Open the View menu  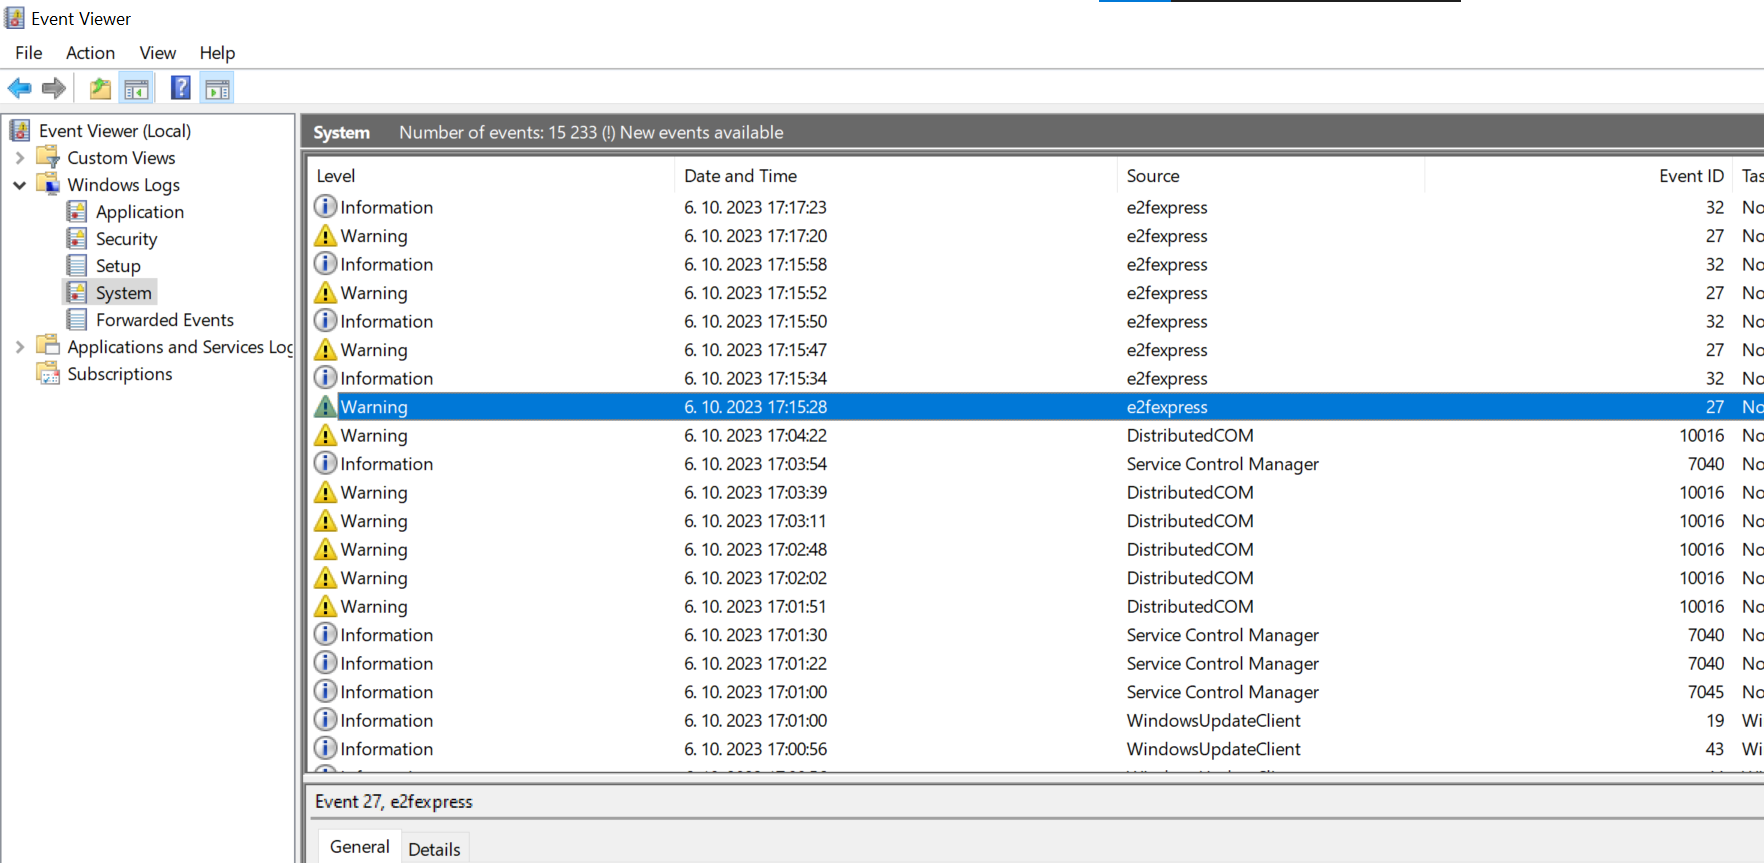[x=157, y=53]
